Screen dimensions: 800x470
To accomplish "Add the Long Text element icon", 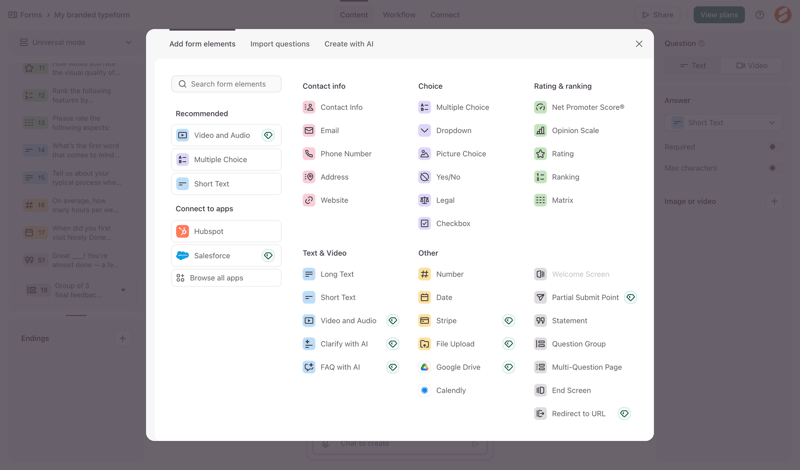I will click(x=309, y=274).
